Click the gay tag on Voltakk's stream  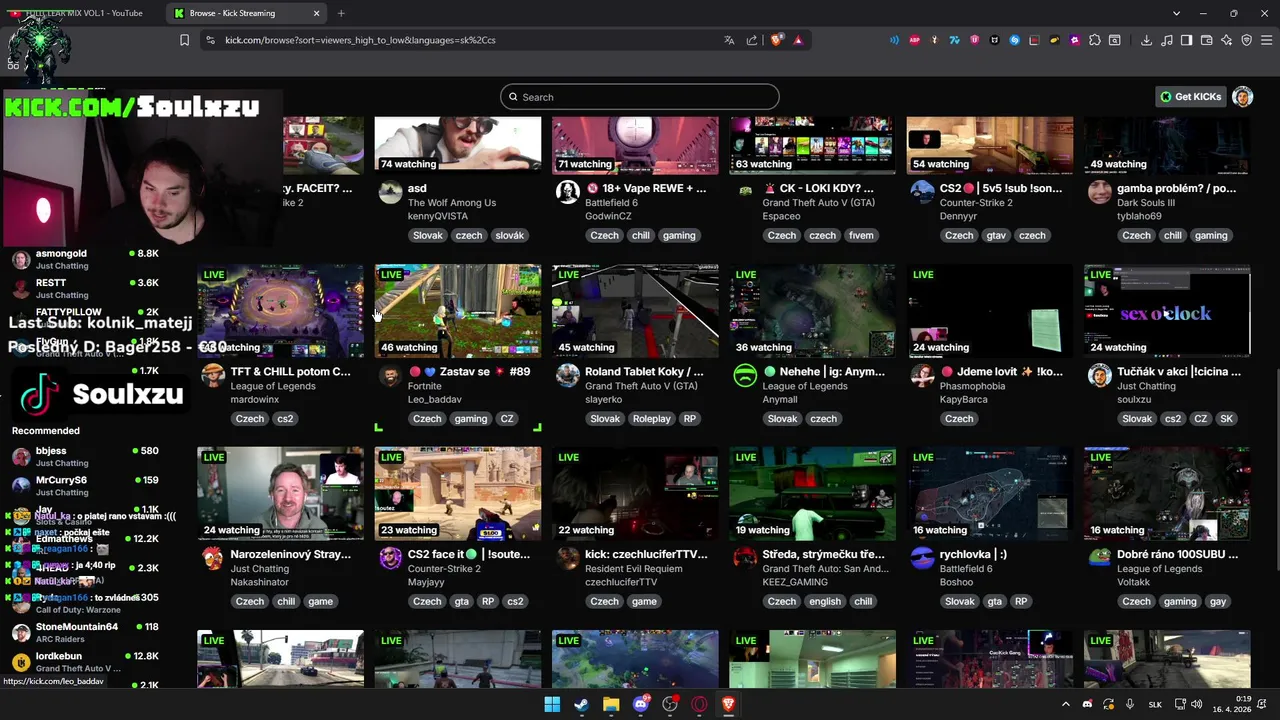click(1218, 602)
